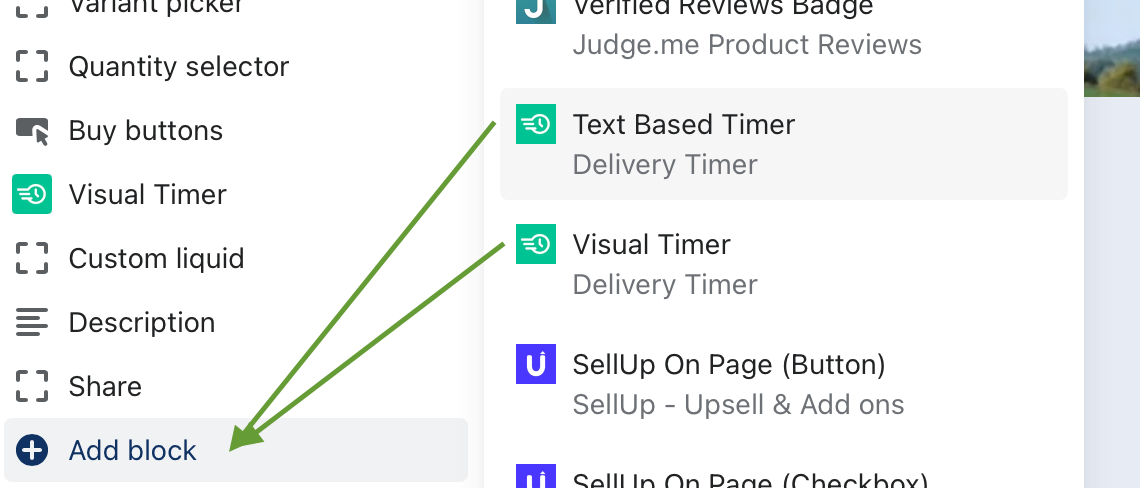Image resolution: width=1140 pixels, height=488 pixels.
Task: Click the green Visual Timer icon in sidebar
Action: pyautogui.click(x=32, y=194)
